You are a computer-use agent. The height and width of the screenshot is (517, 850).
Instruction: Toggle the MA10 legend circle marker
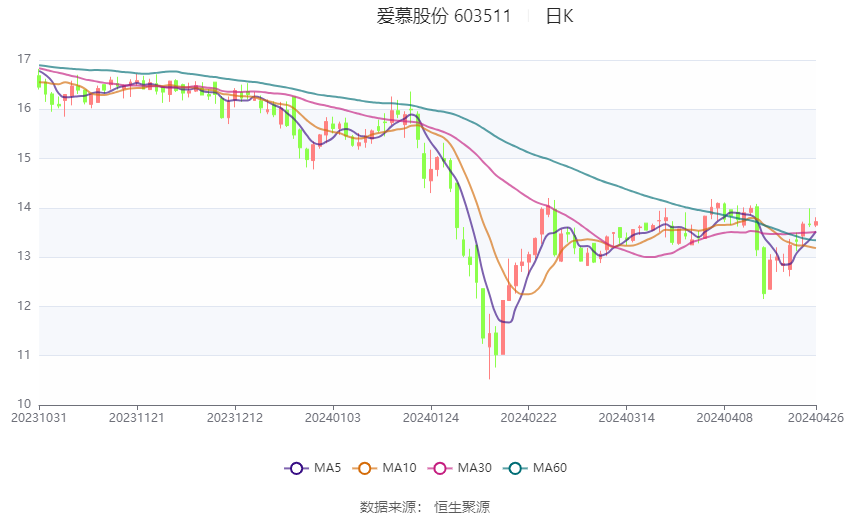tap(365, 468)
